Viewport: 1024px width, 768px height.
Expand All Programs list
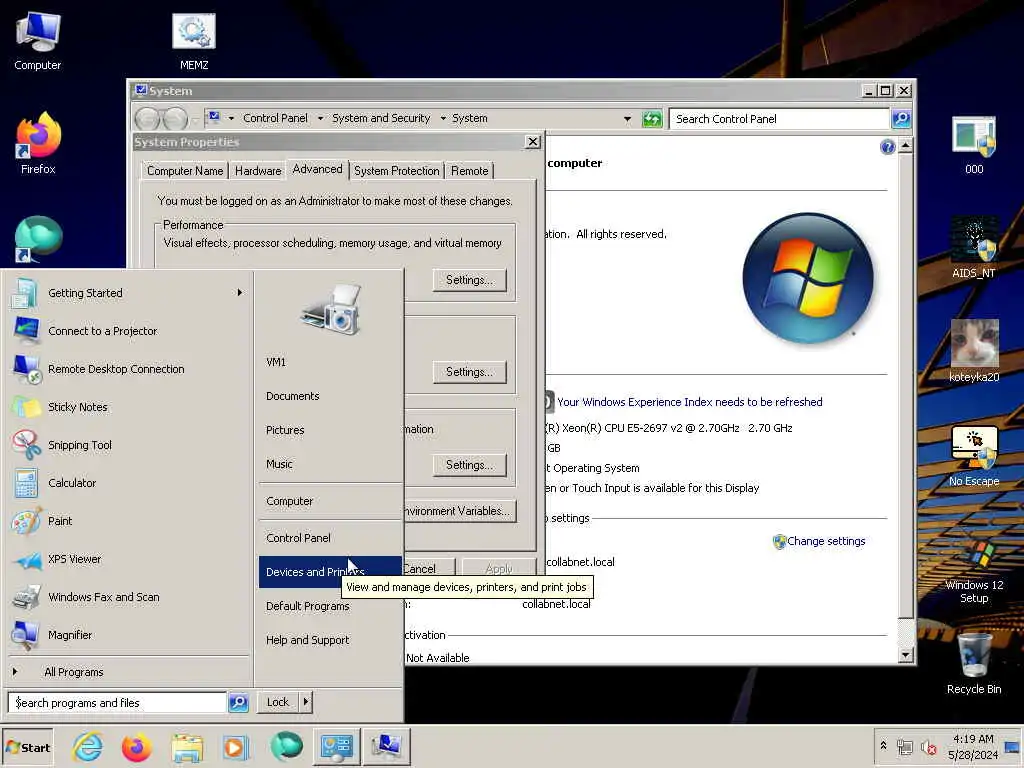[x=127, y=672]
